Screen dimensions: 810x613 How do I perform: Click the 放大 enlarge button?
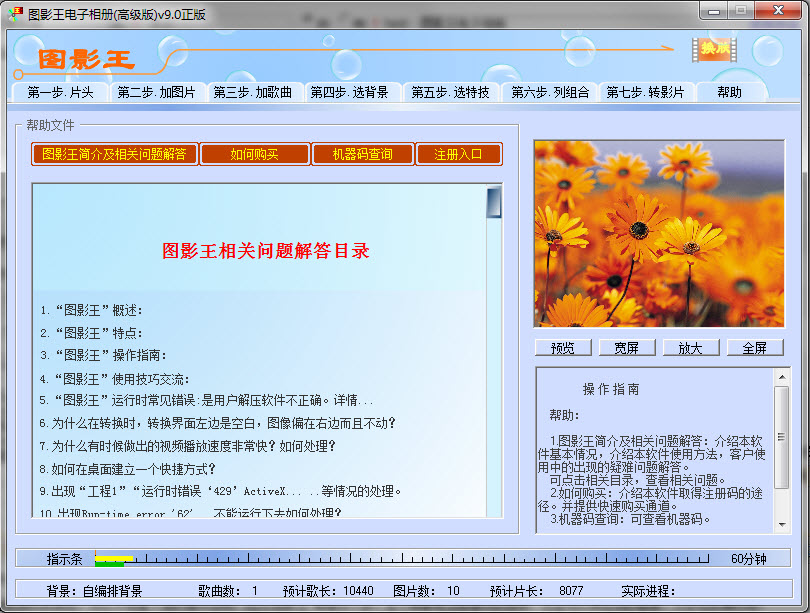[x=690, y=348]
